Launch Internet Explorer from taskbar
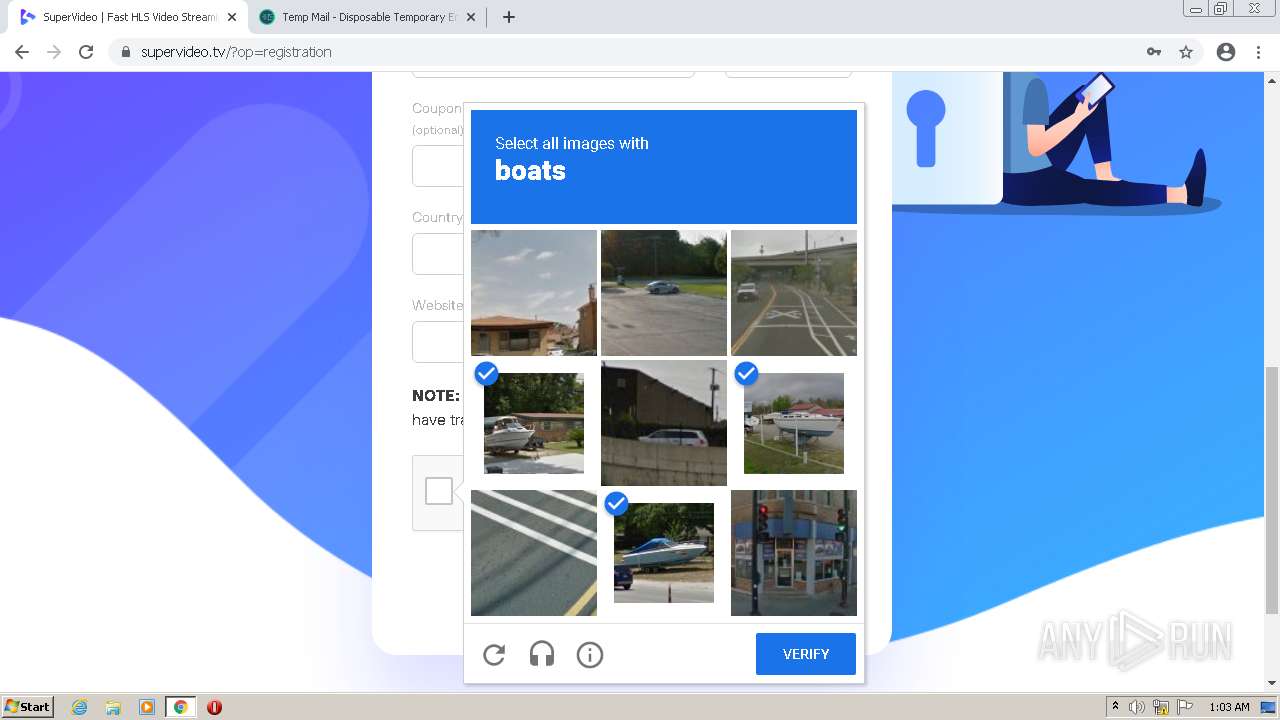The height and width of the screenshot is (720, 1280). pos(80,707)
